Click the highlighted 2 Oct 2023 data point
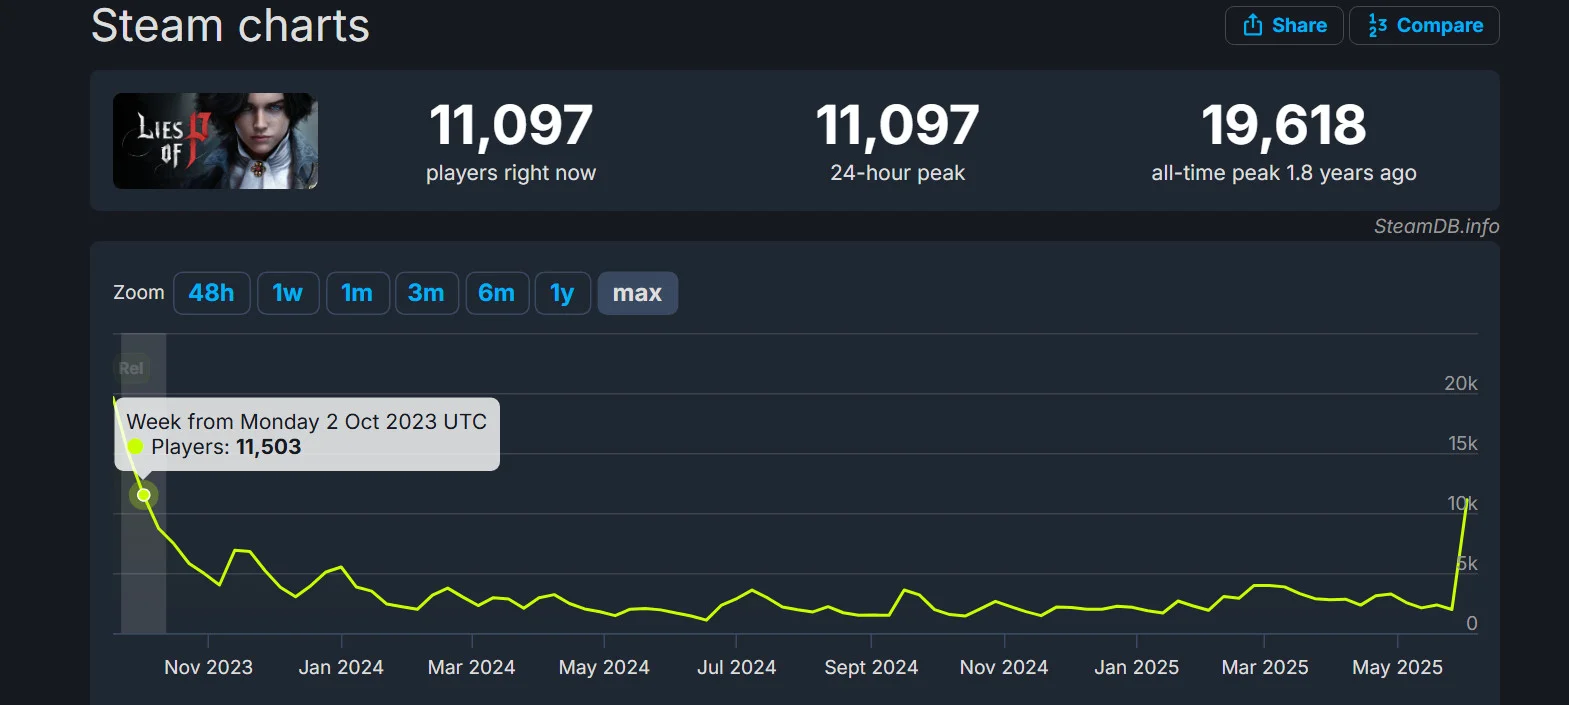1569x705 pixels. point(144,495)
